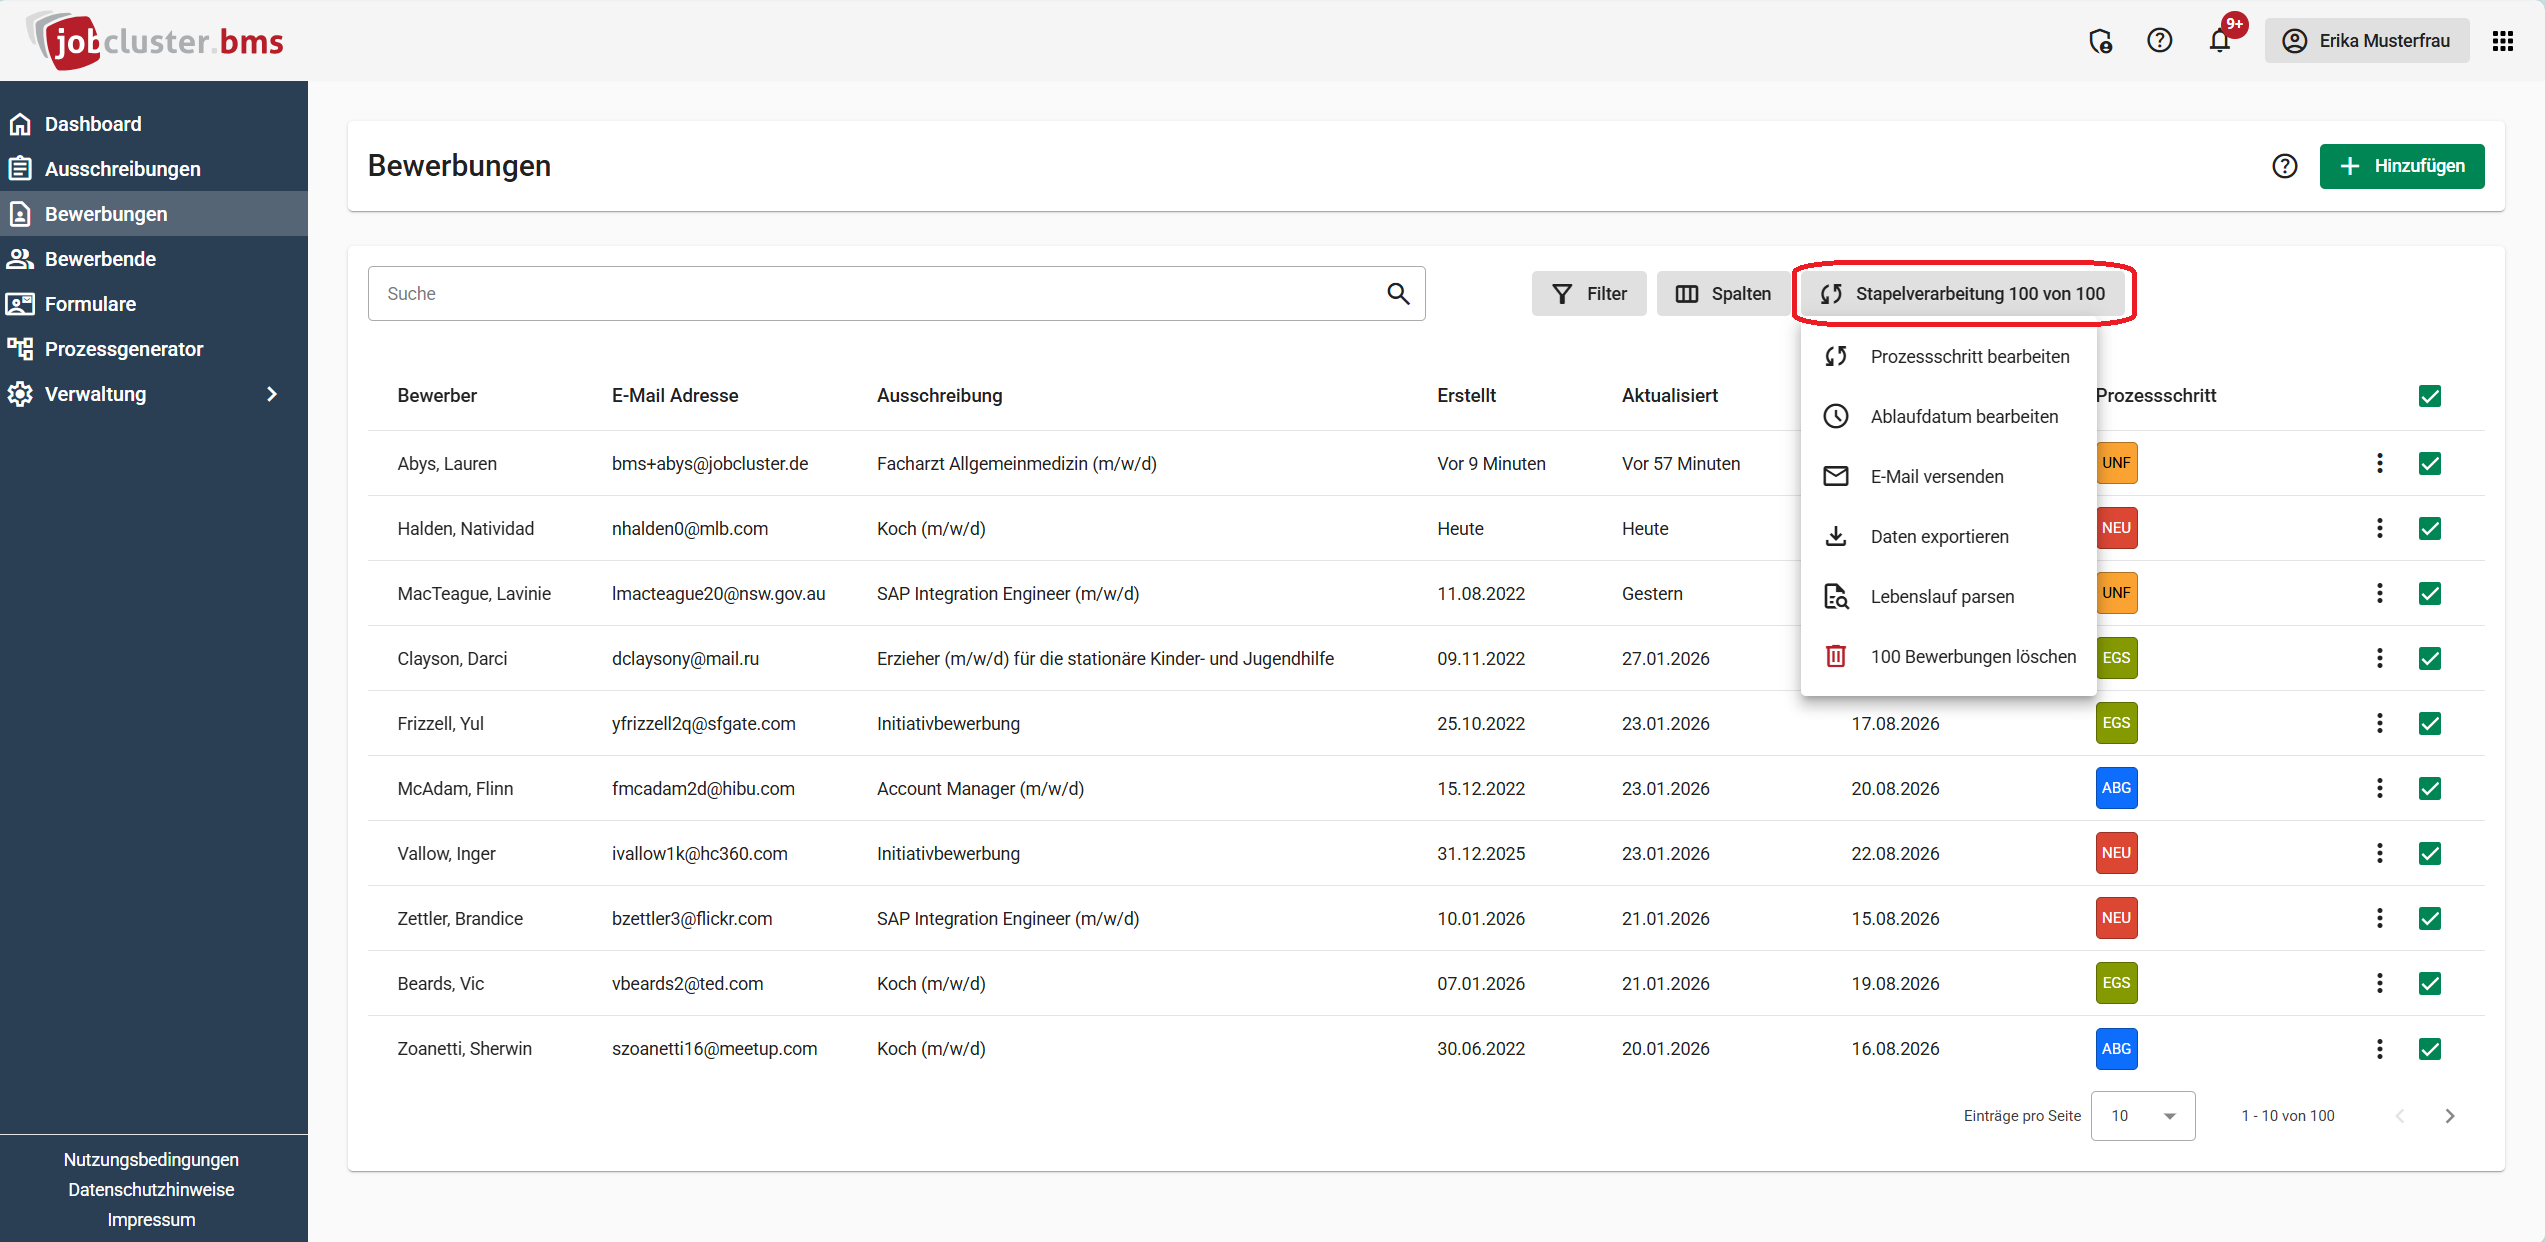
Task: Open three-dot menu for Abys, Lauren
Action: tap(2380, 463)
